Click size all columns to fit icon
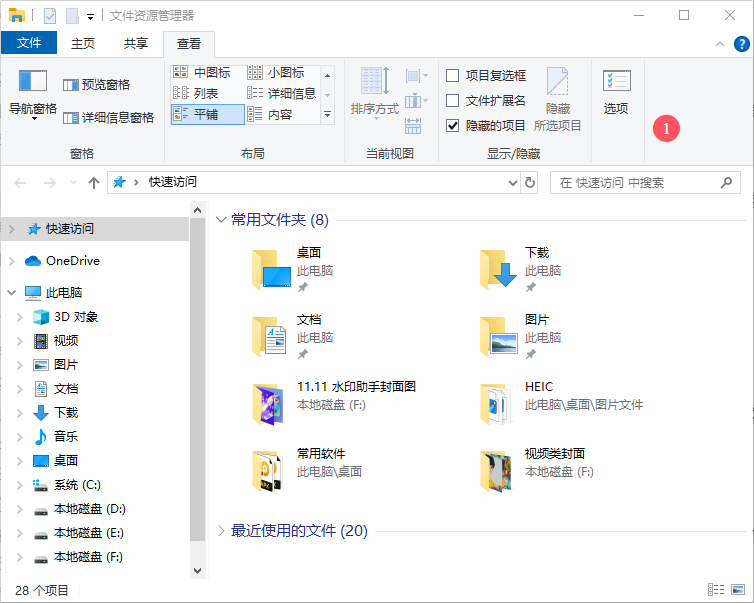 pos(413,126)
